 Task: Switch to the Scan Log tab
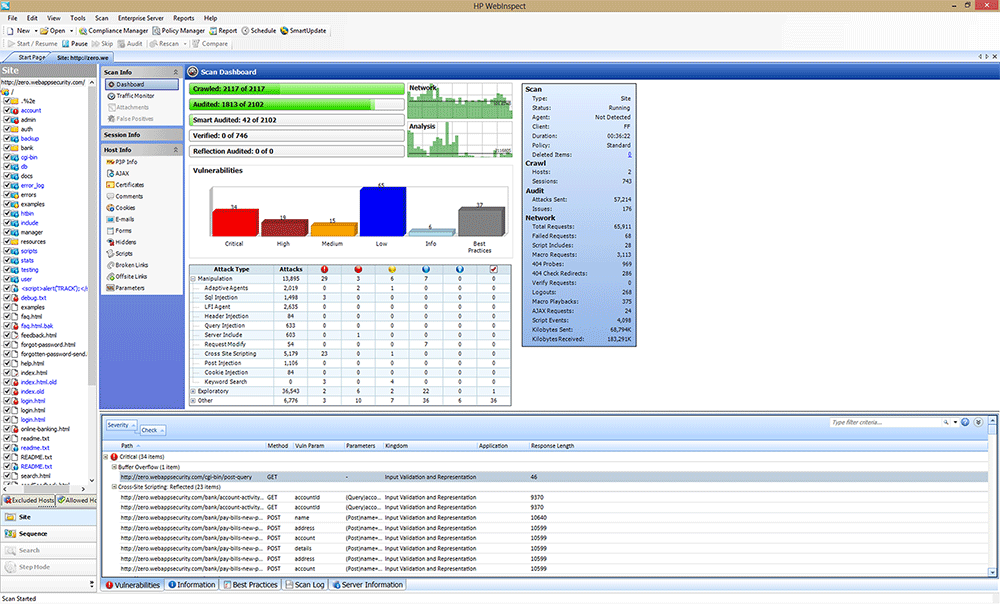pos(305,585)
